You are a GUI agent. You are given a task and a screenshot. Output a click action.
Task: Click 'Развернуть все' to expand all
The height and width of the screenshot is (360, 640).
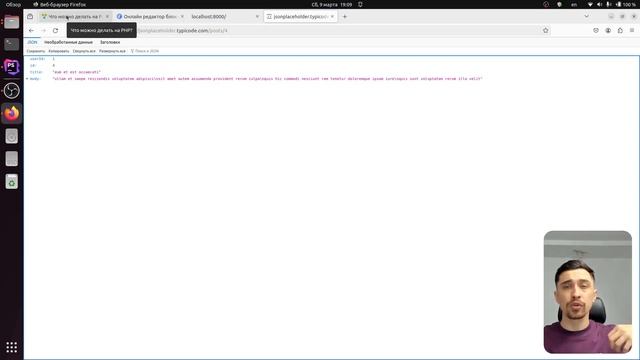pyautogui.click(x=112, y=51)
